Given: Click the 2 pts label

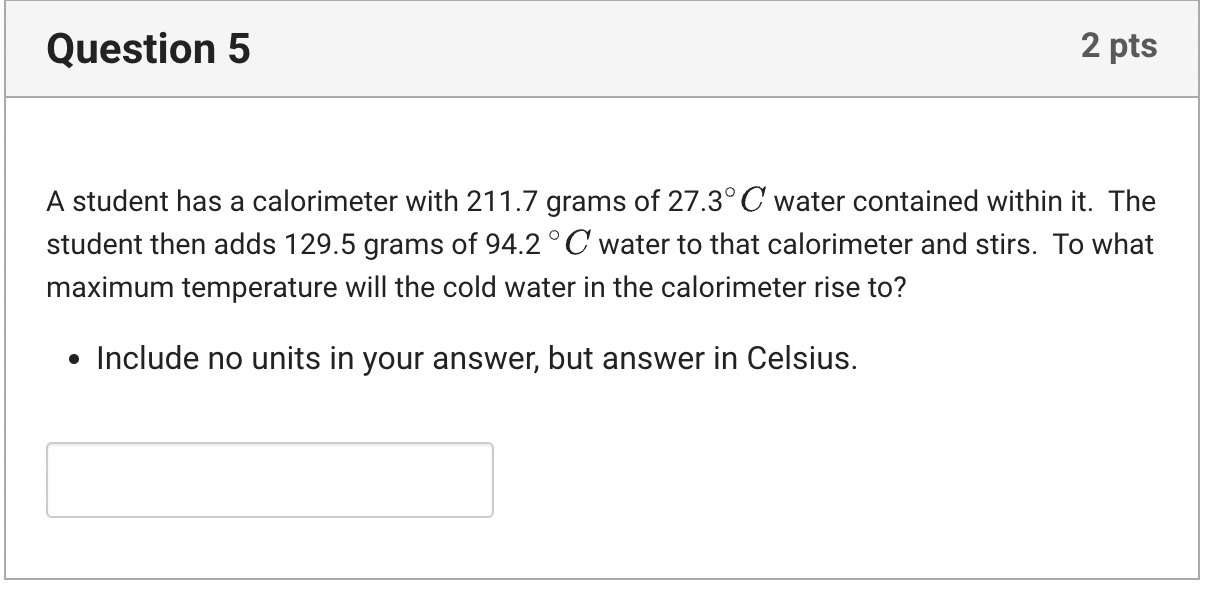Looking at the screenshot, I should pyautogui.click(x=1122, y=46).
